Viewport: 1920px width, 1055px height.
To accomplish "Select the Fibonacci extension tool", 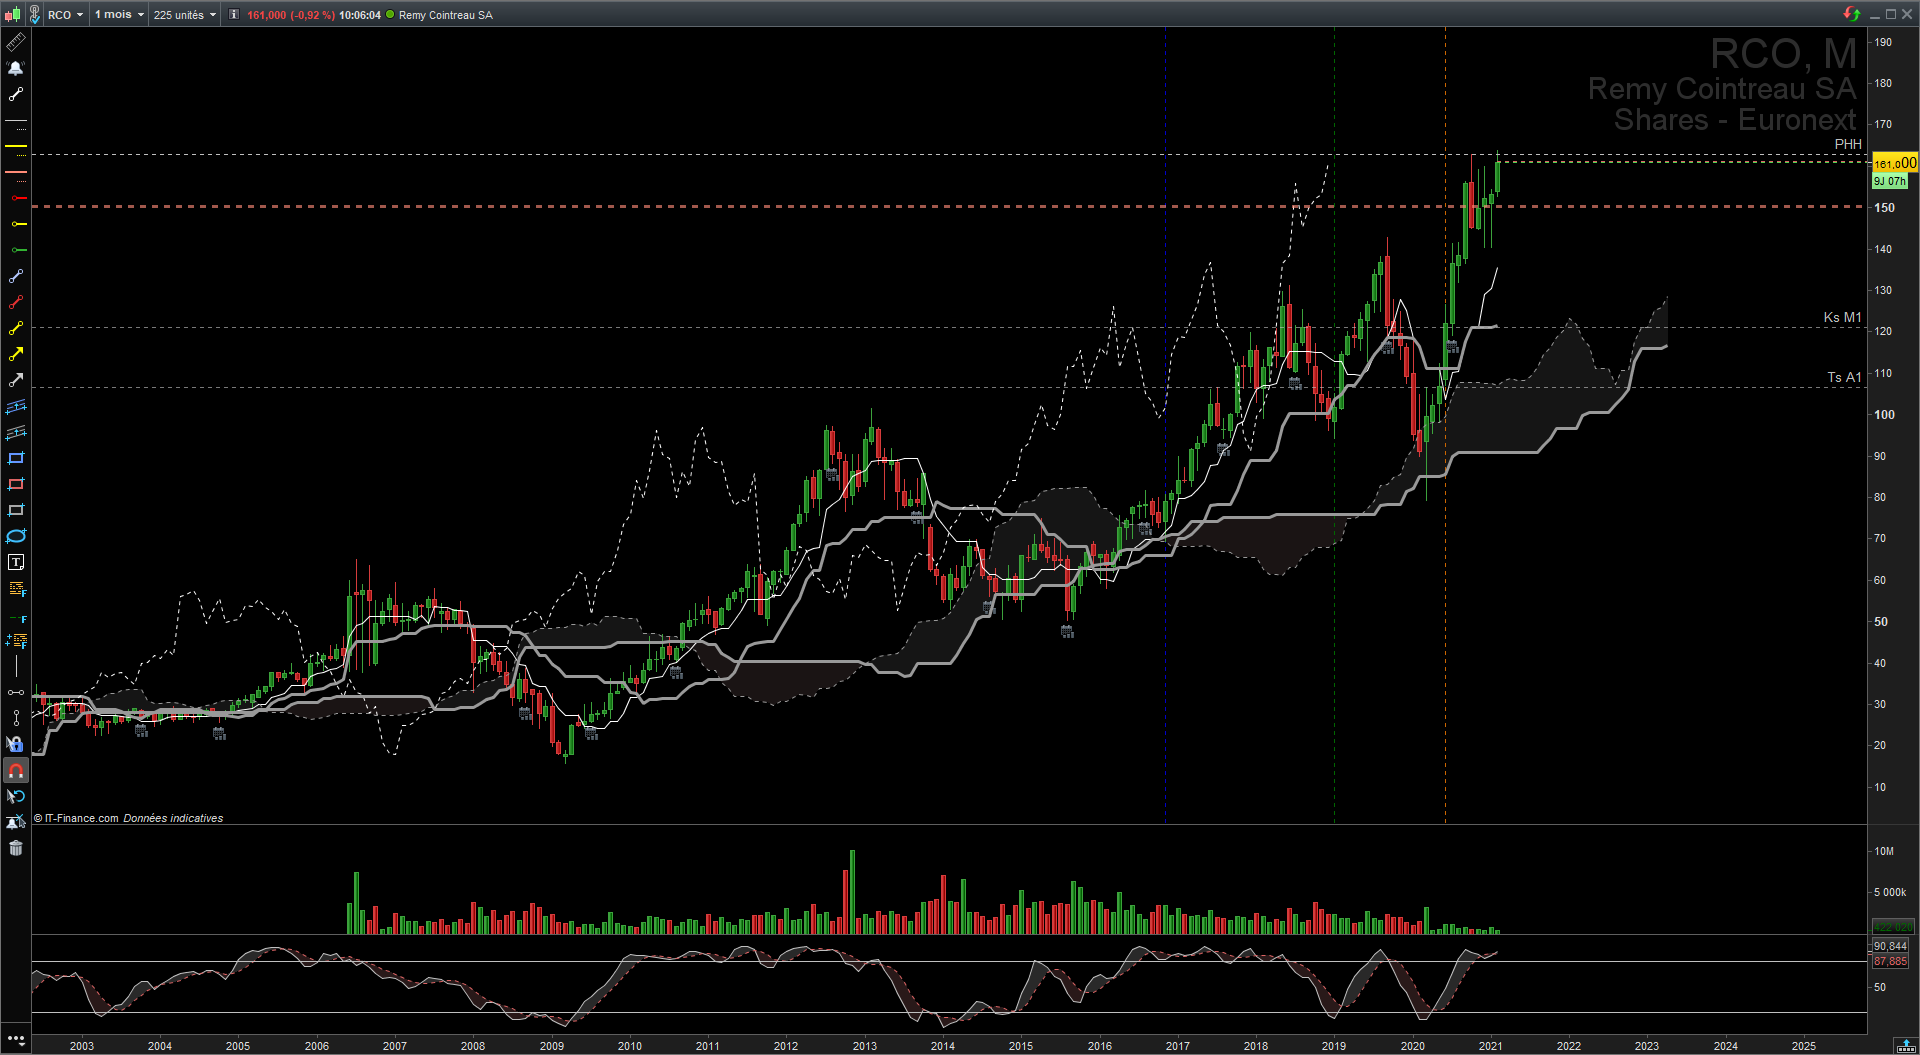I will 16,640.
